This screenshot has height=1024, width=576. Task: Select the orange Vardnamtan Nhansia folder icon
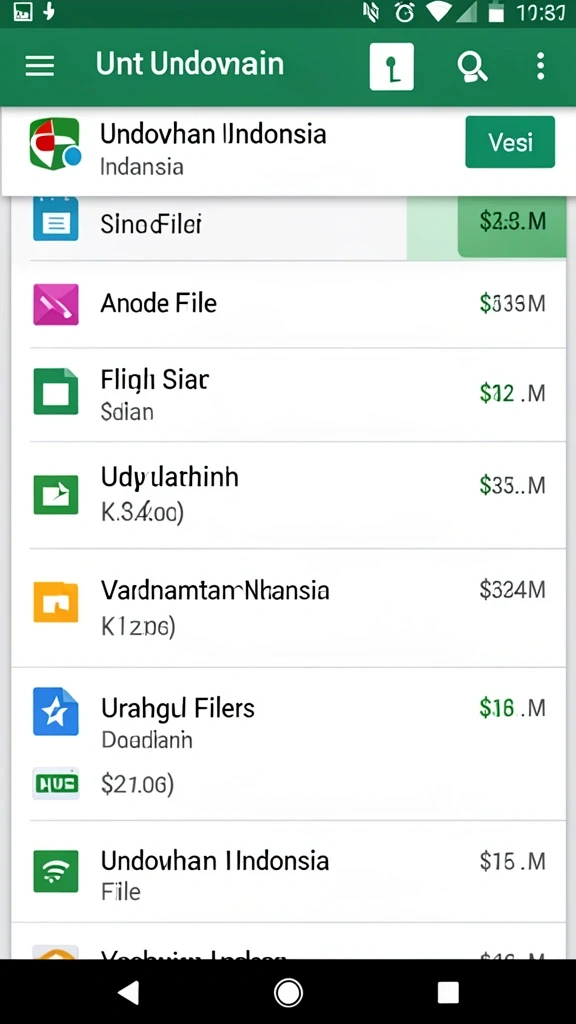tap(56, 601)
